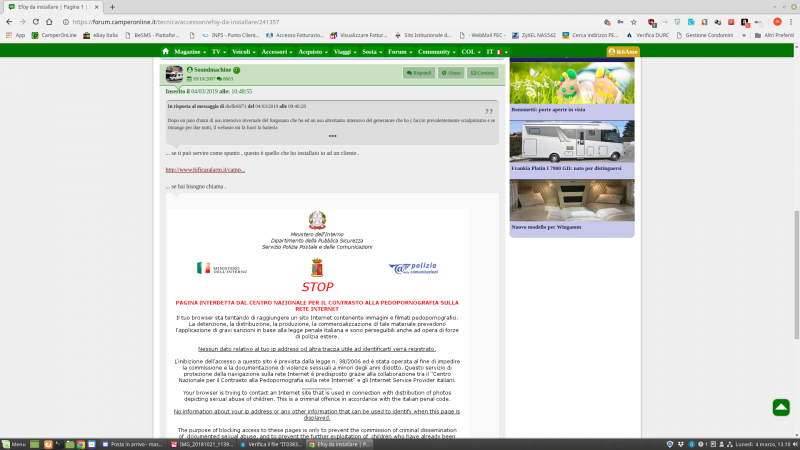Switch to 'Posta in arrivo' taskbar window

click(132, 444)
